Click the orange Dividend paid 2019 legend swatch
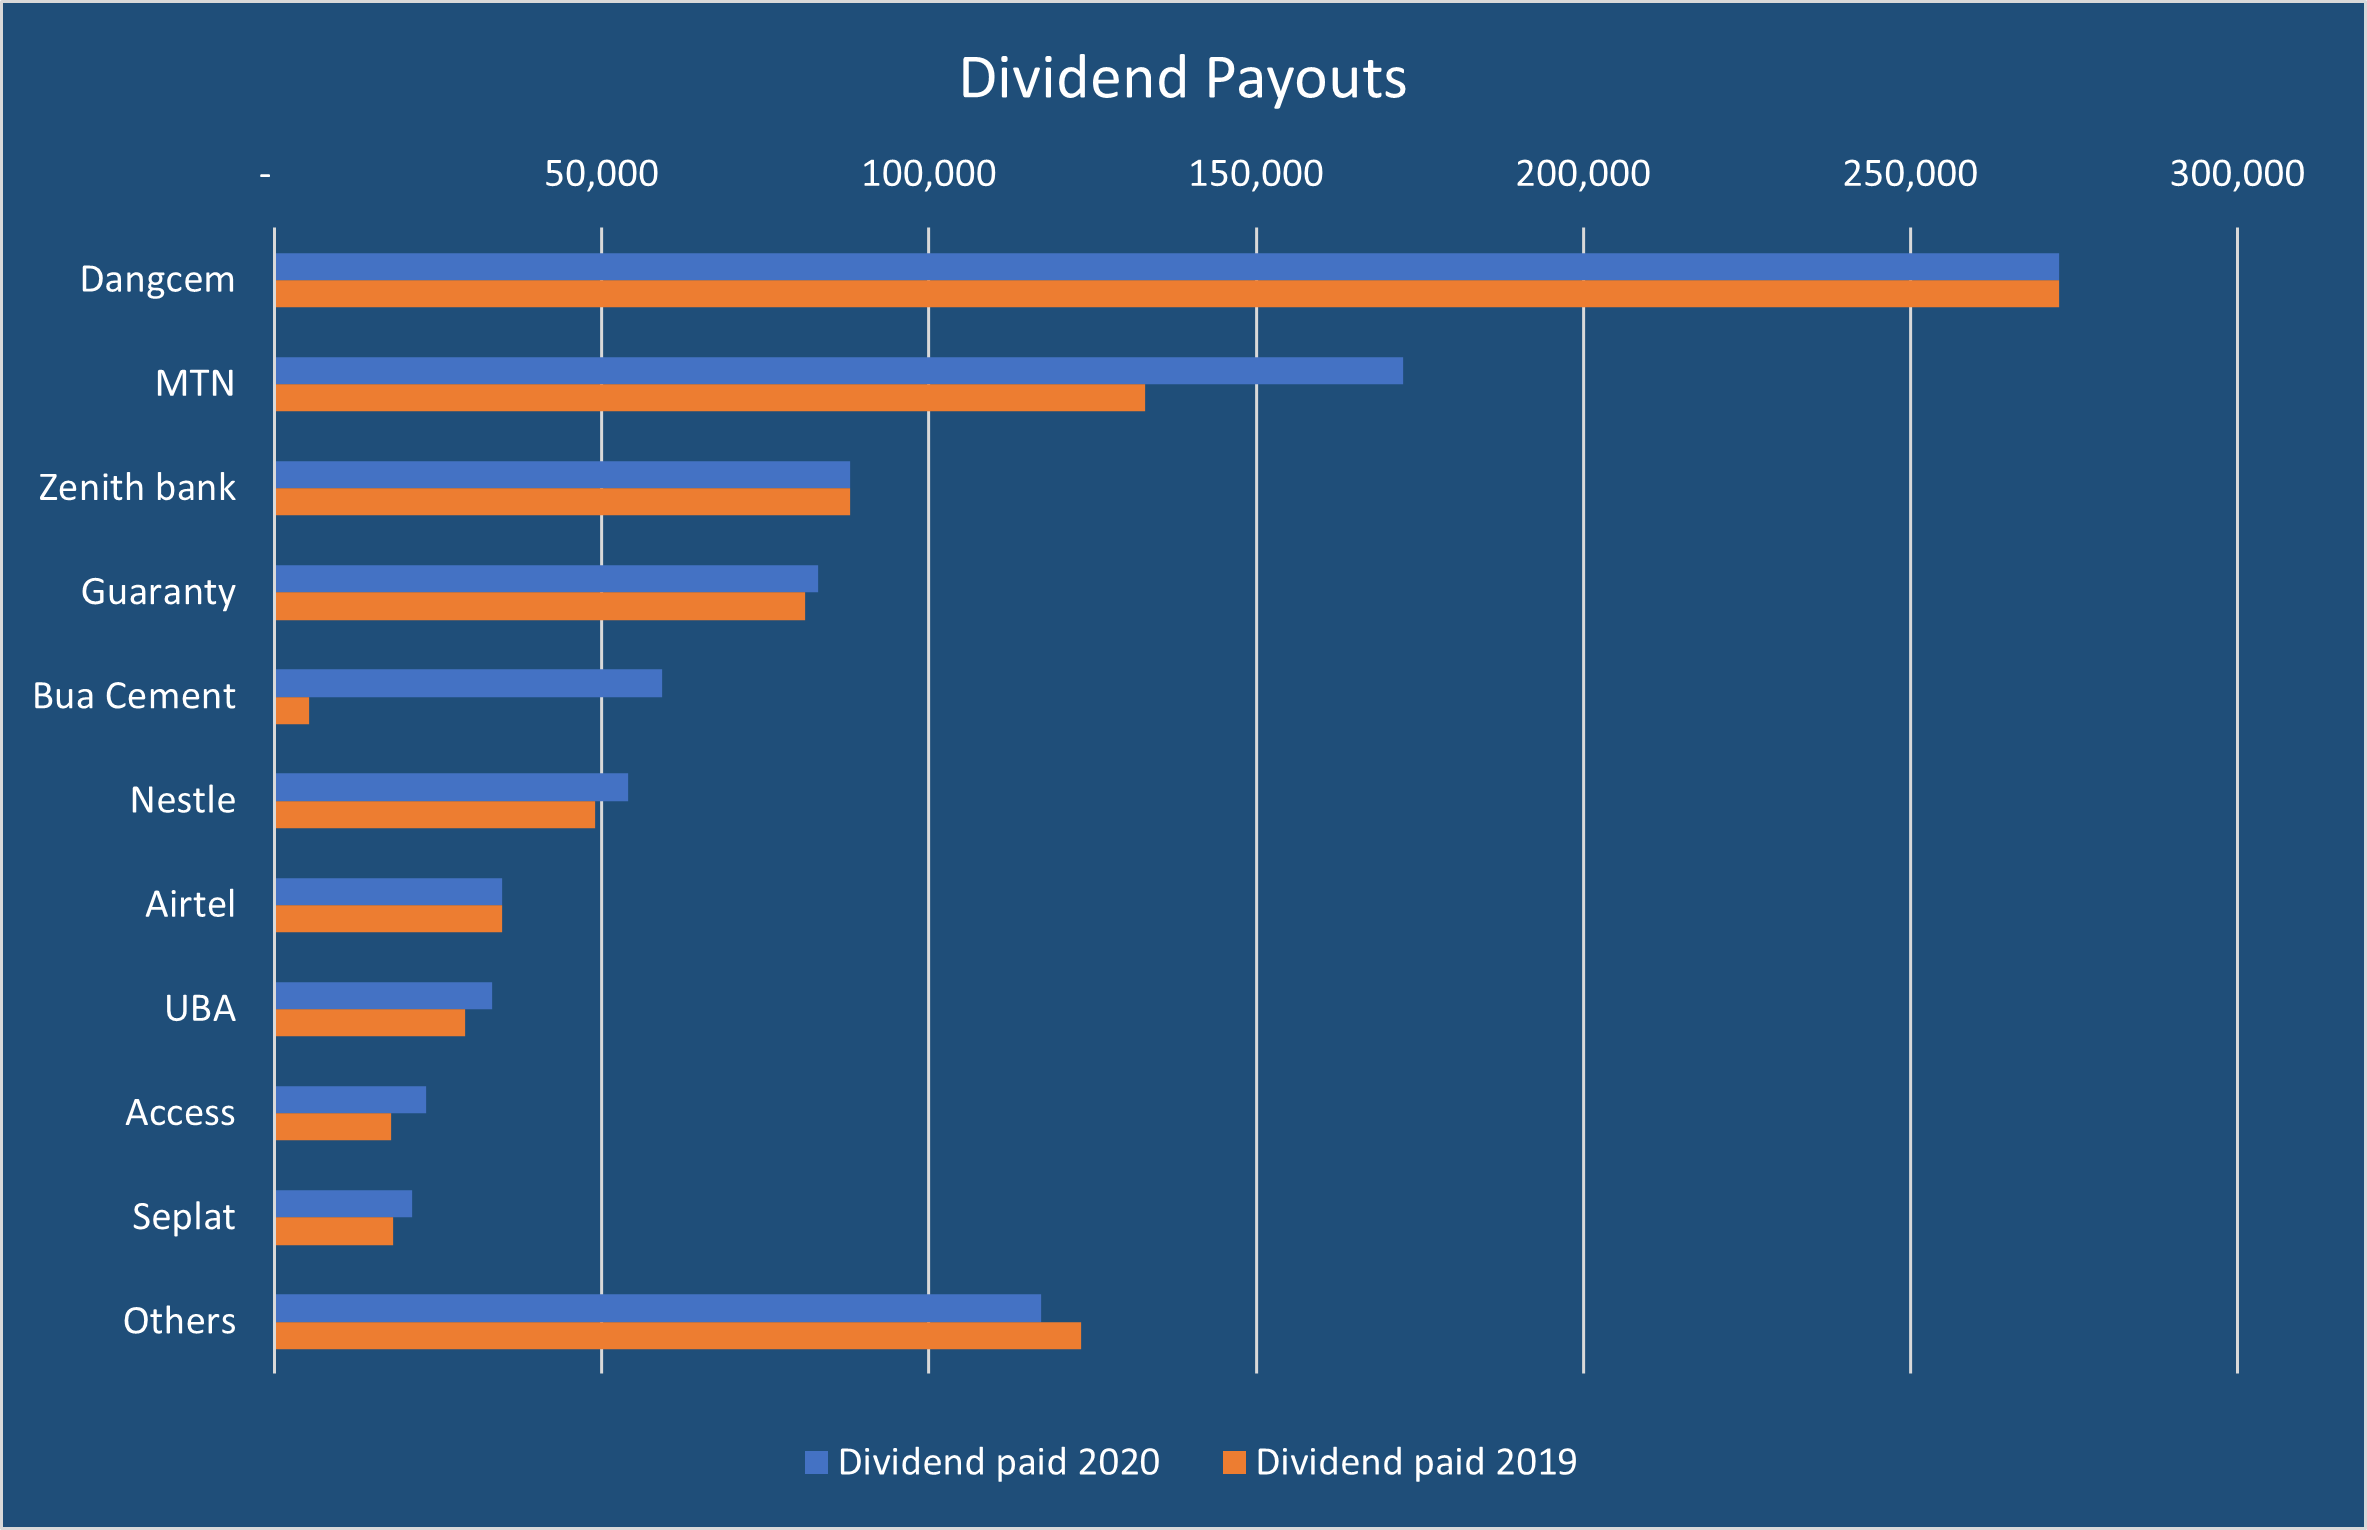2367x1530 pixels. click(x=1234, y=1462)
